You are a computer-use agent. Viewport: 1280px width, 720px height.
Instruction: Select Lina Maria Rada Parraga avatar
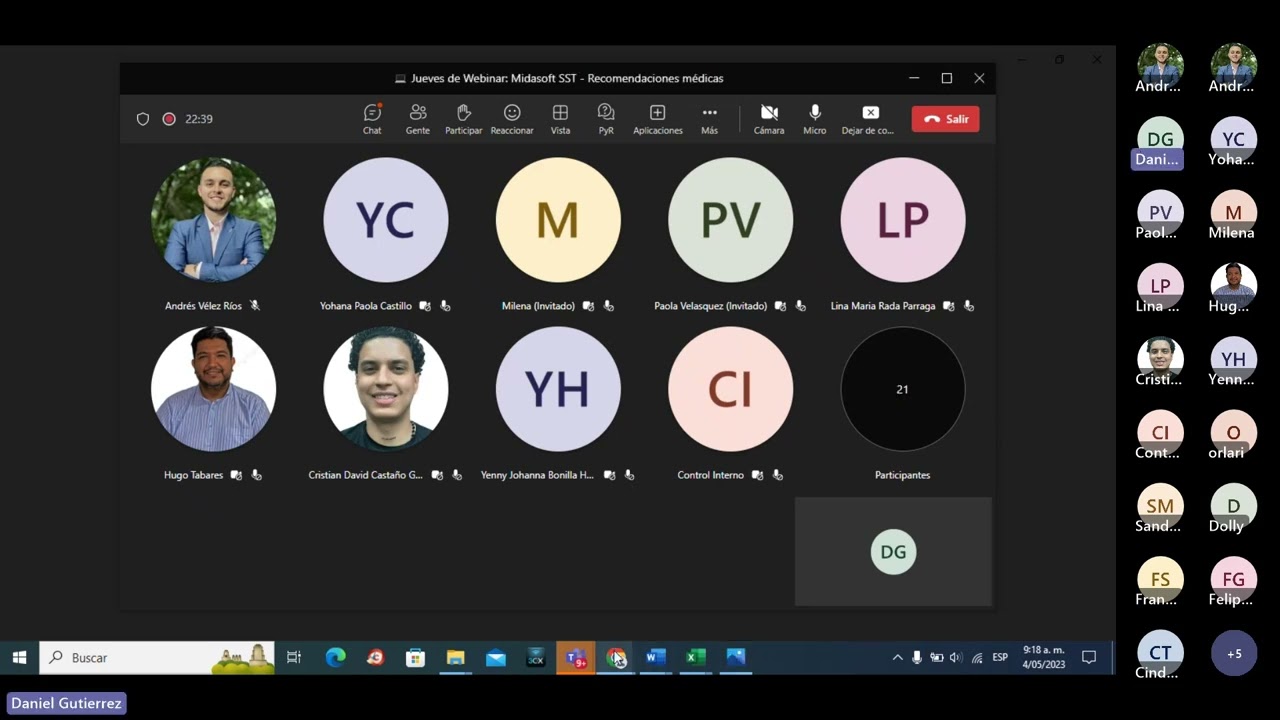[x=903, y=220]
